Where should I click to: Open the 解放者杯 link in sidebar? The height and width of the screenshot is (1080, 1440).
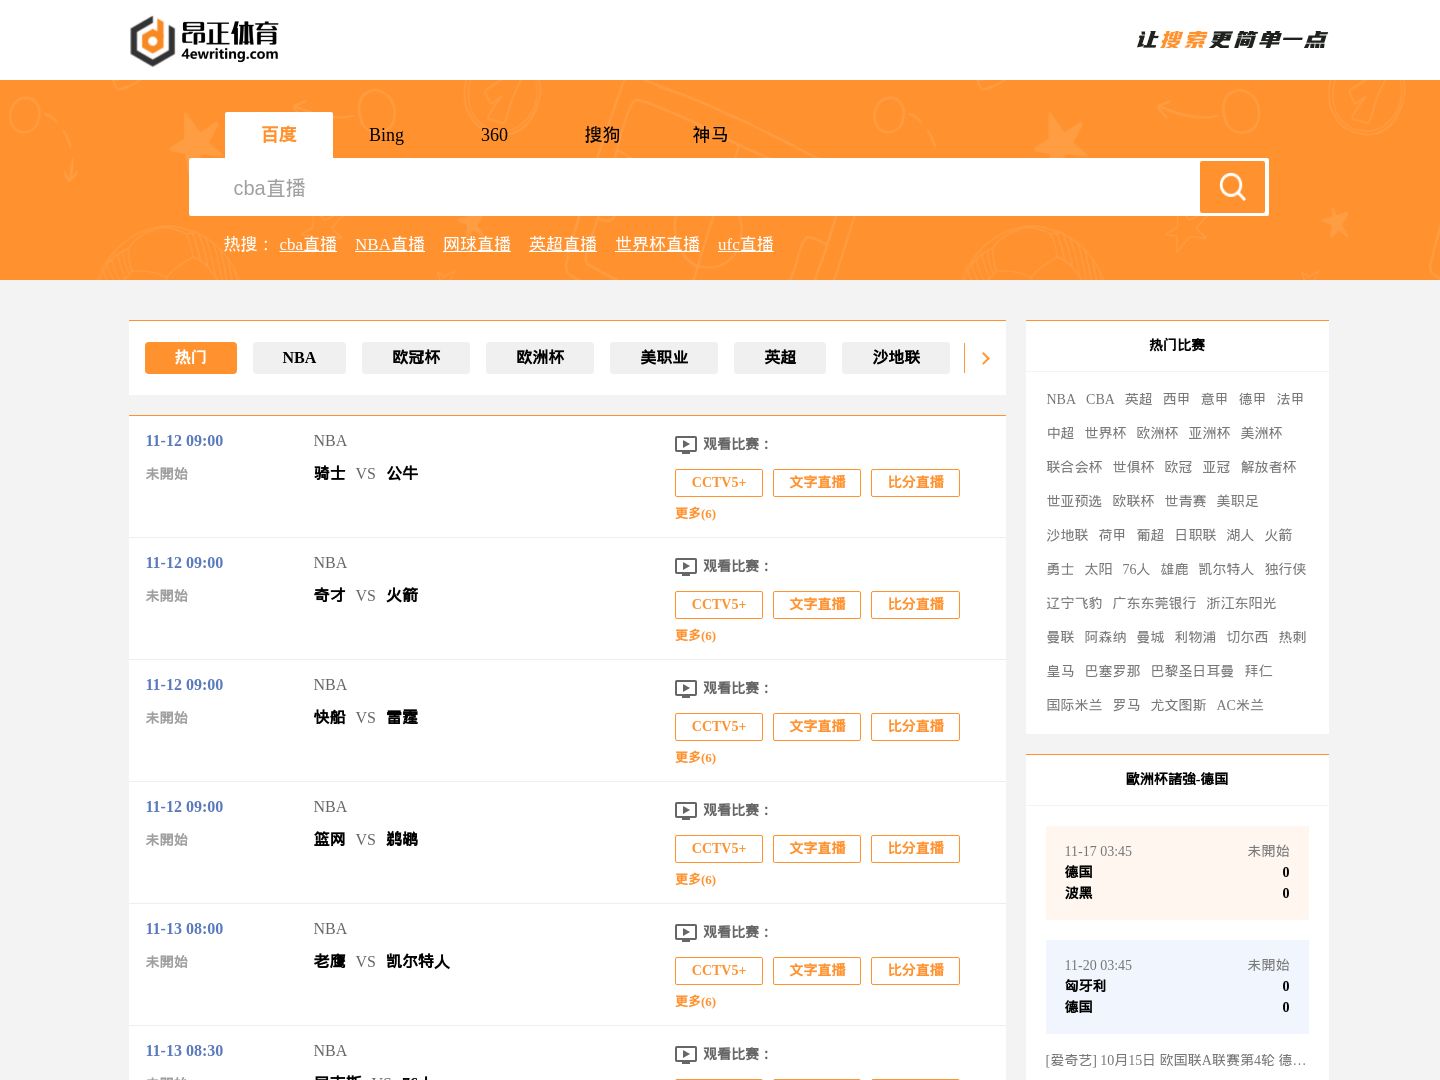coord(1268,467)
